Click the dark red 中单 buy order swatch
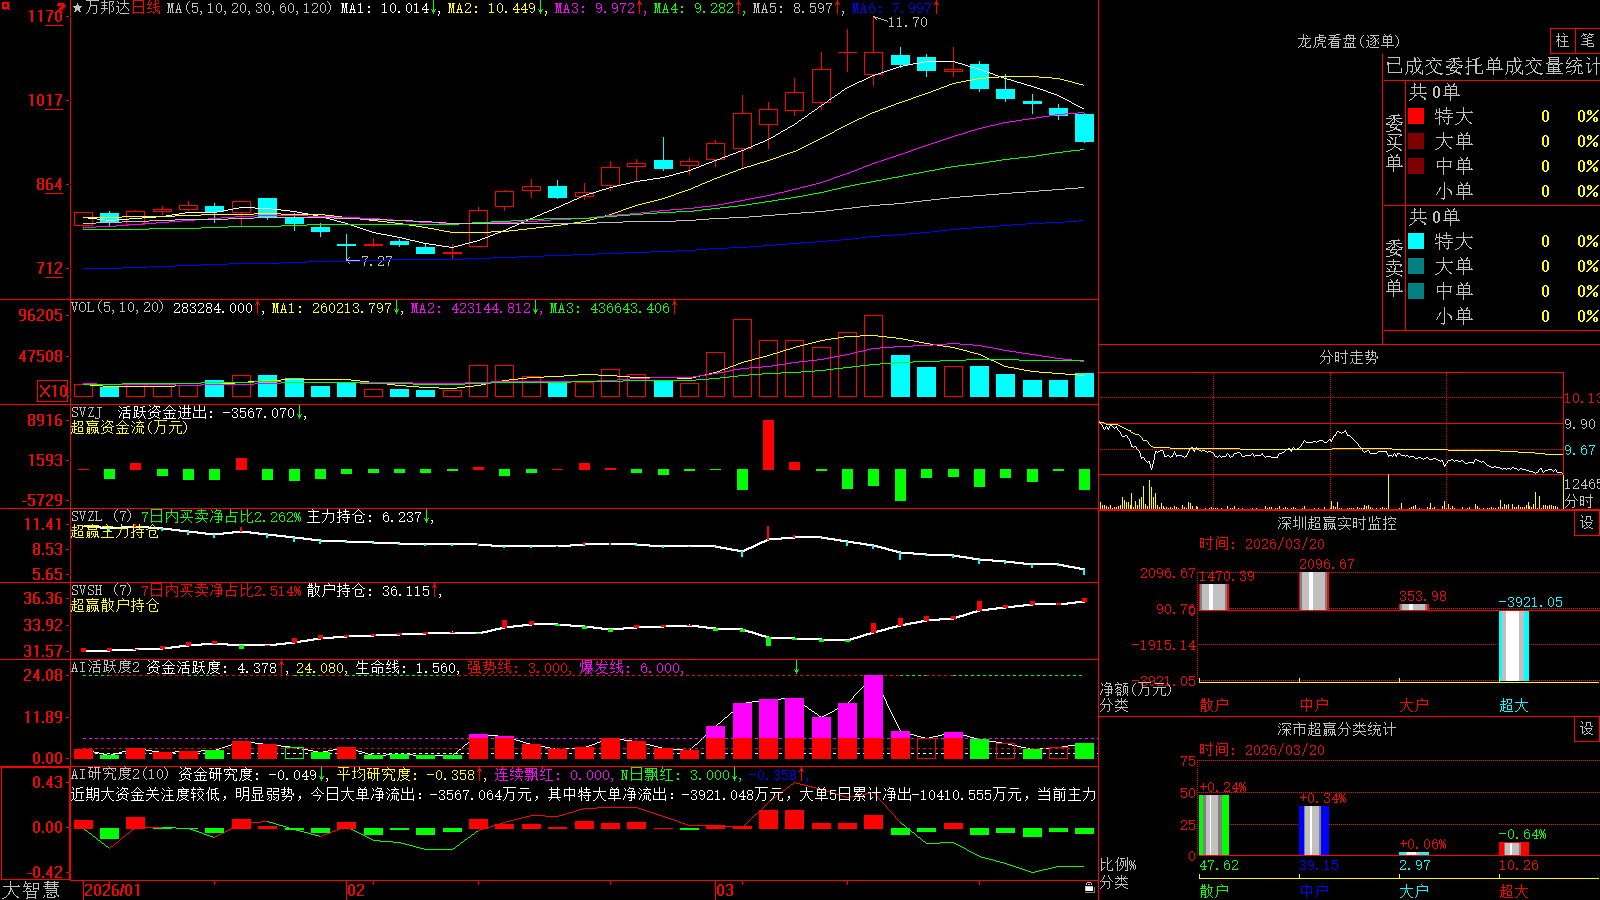Image resolution: width=1600 pixels, height=900 pixels. click(1416, 166)
